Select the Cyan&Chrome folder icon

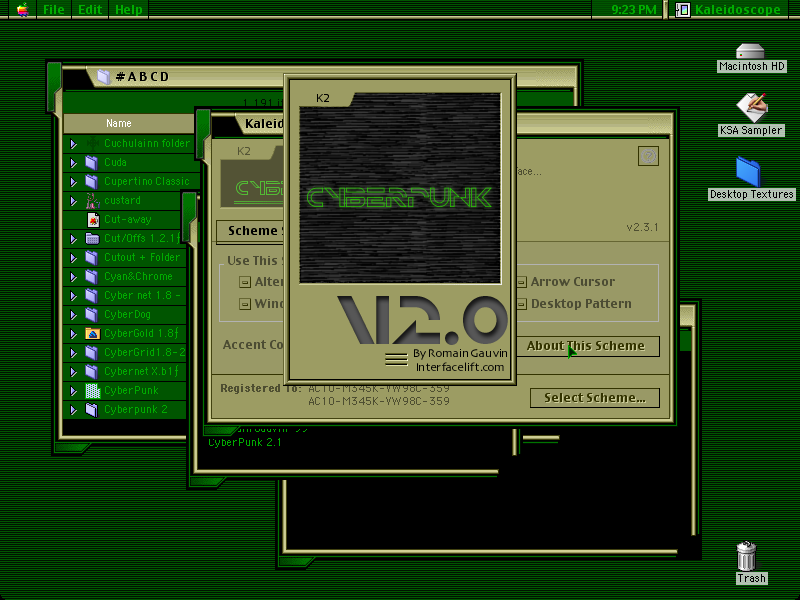point(92,277)
